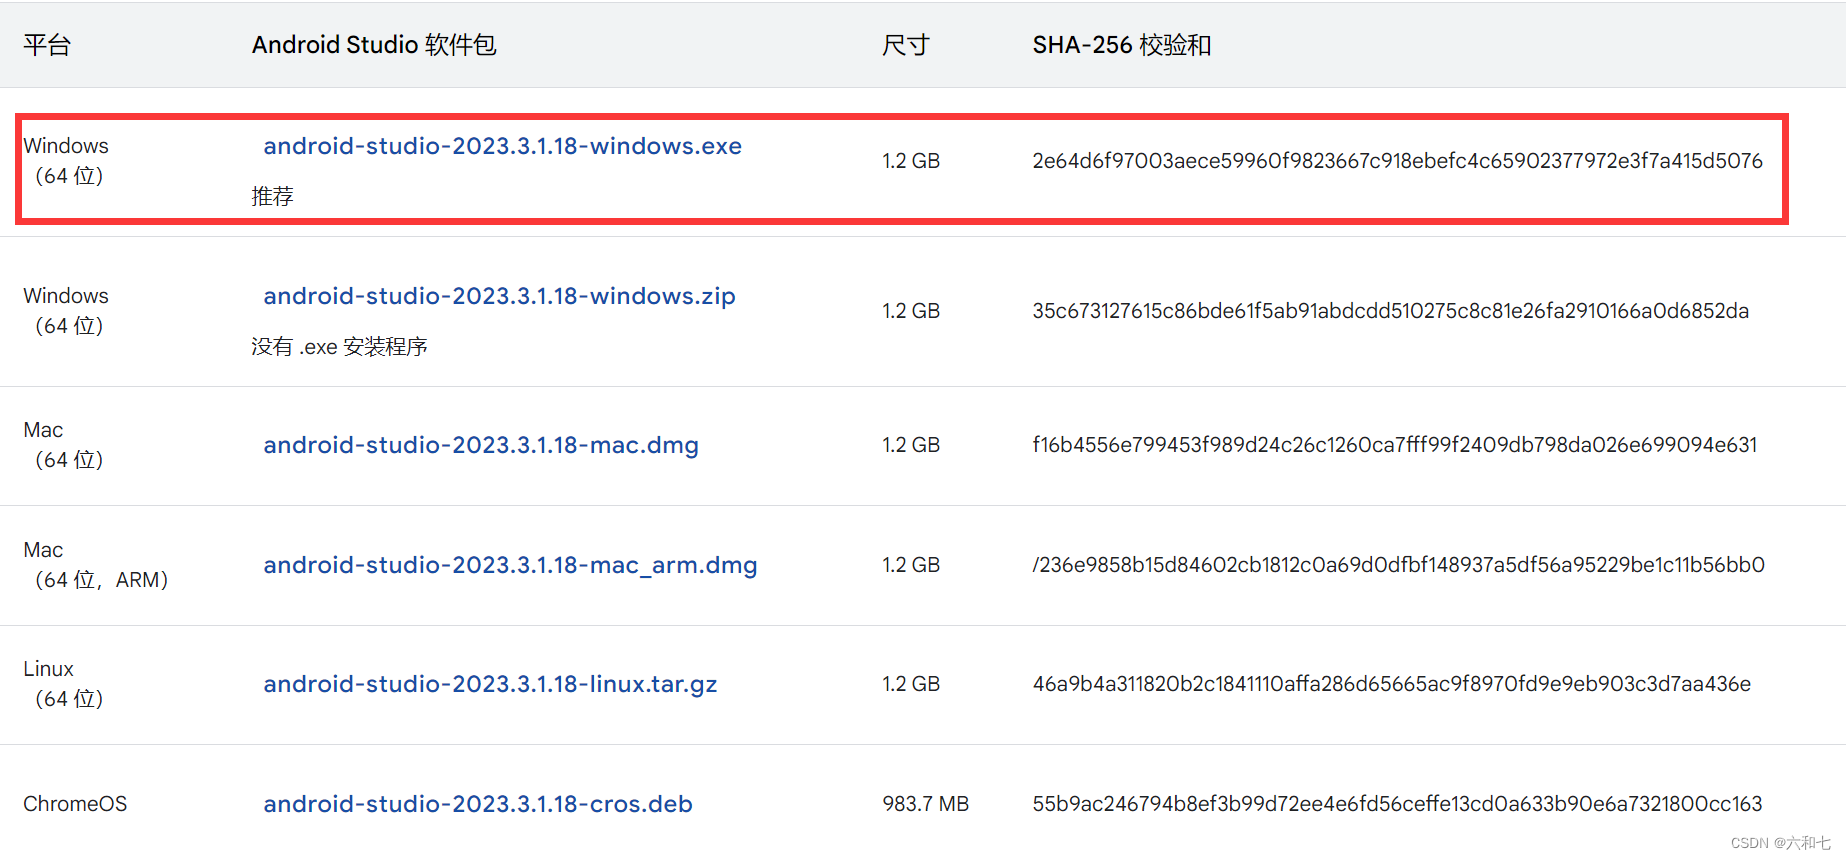The height and width of the screenshot is (860, 1846).
Task: Click the 1.2 GB size in windows.exe row
Action: coord(911,161)
